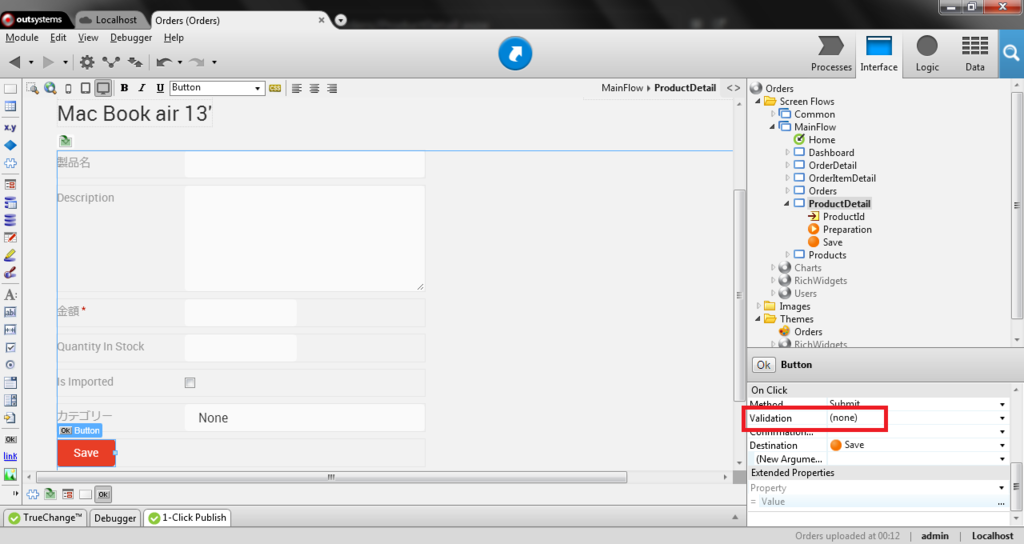This screenshot has height=544, width=1024.
Task: Switch preview to tablet device icon
Action: pos(86,88)
